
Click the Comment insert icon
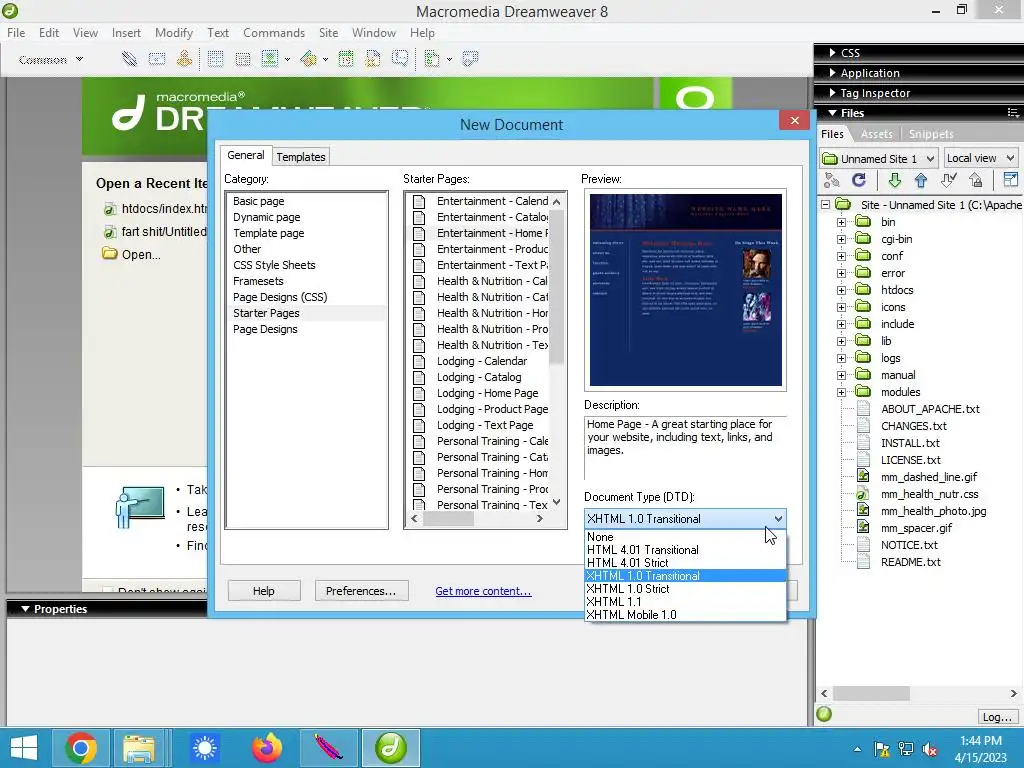coord(400,59)
